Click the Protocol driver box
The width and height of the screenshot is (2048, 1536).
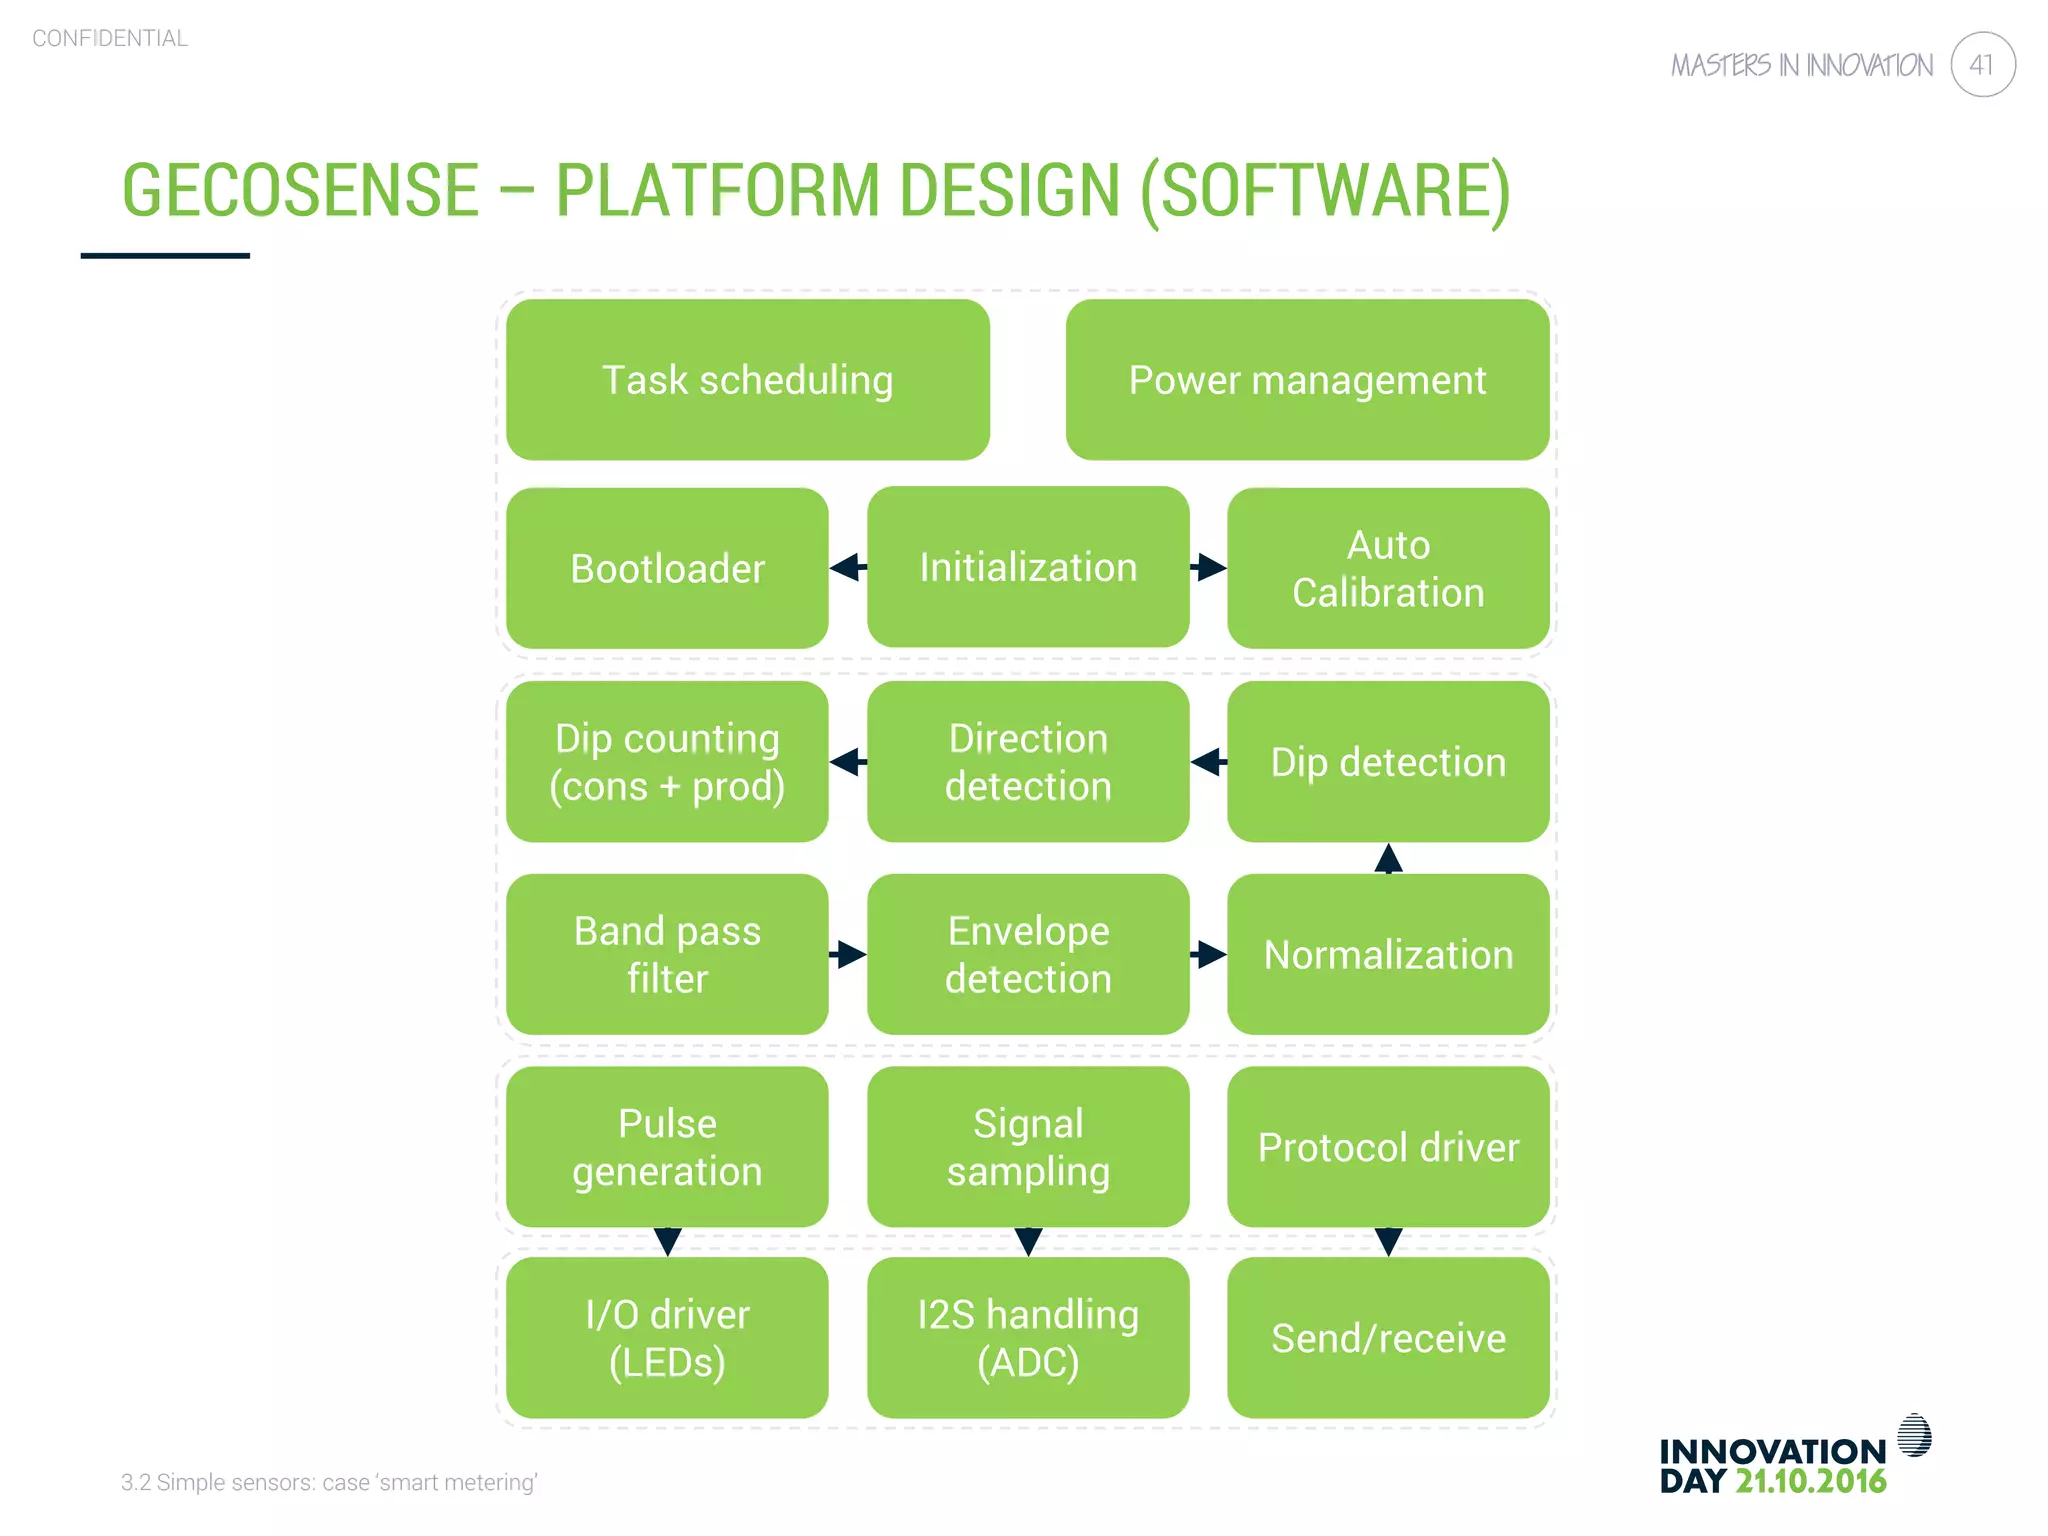coord(1388,1146)
